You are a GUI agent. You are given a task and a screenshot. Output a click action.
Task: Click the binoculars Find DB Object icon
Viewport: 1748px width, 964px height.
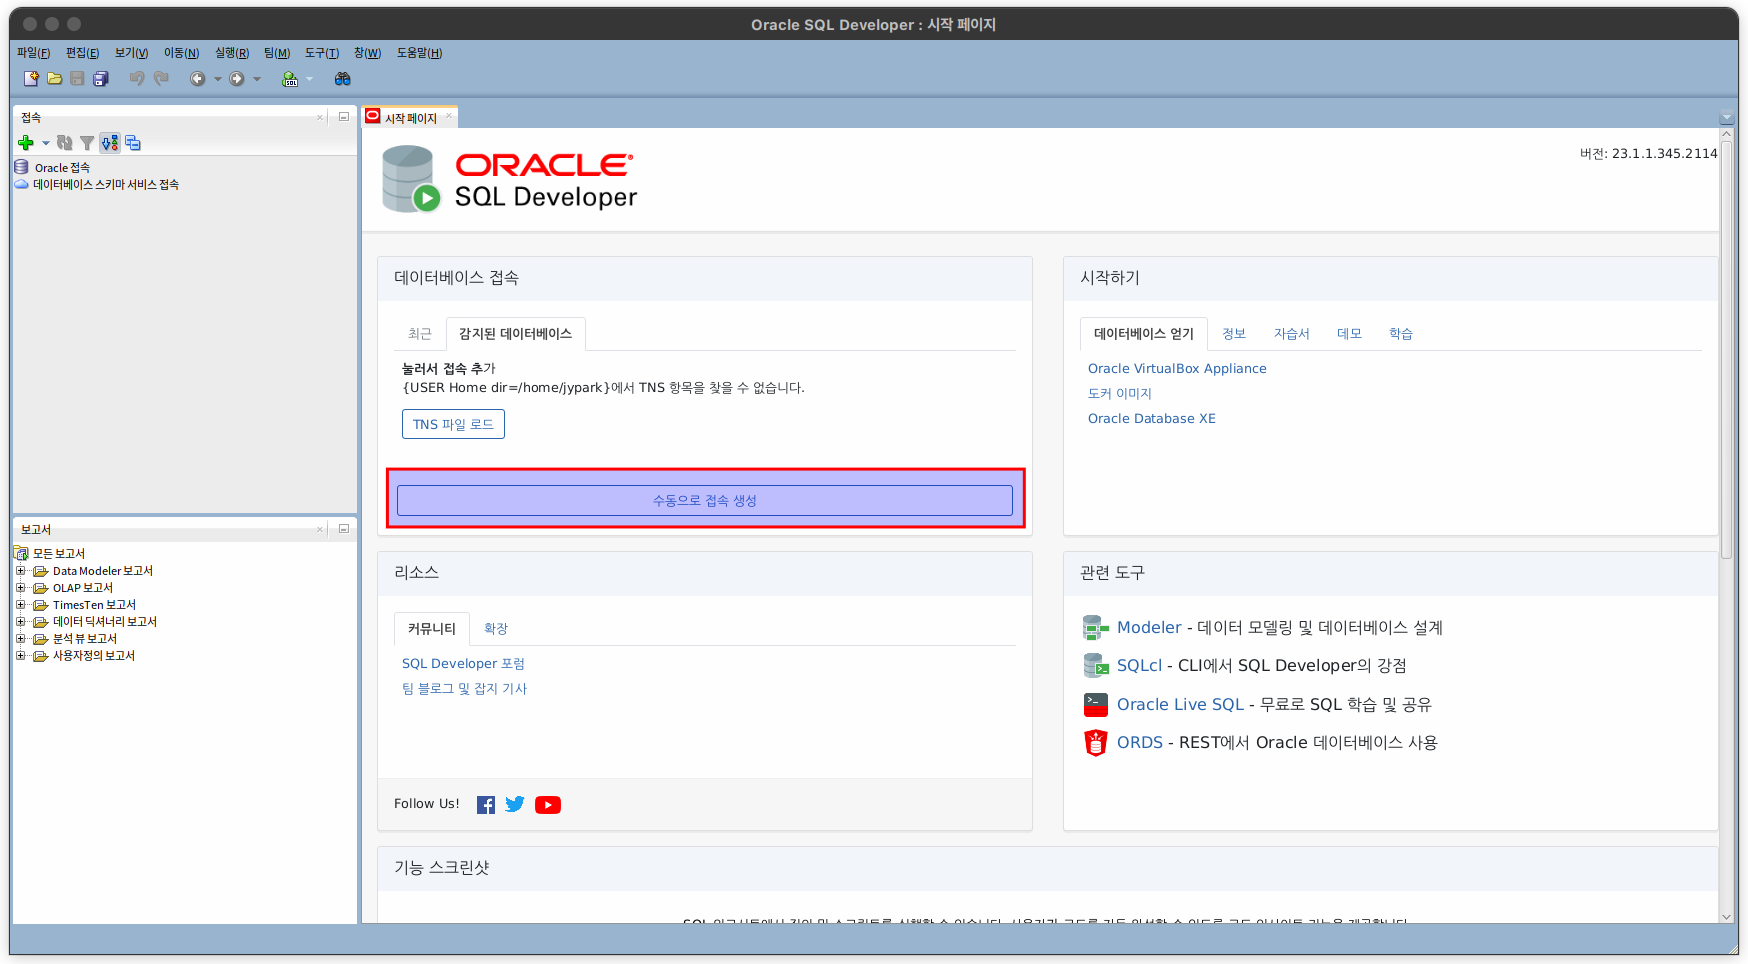click(x=343, y=79)
